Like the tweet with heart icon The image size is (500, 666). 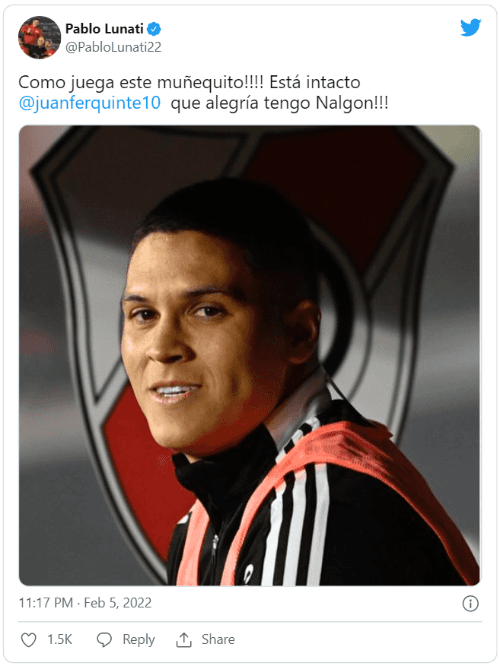pyautogui.click(x=29, y=640)
